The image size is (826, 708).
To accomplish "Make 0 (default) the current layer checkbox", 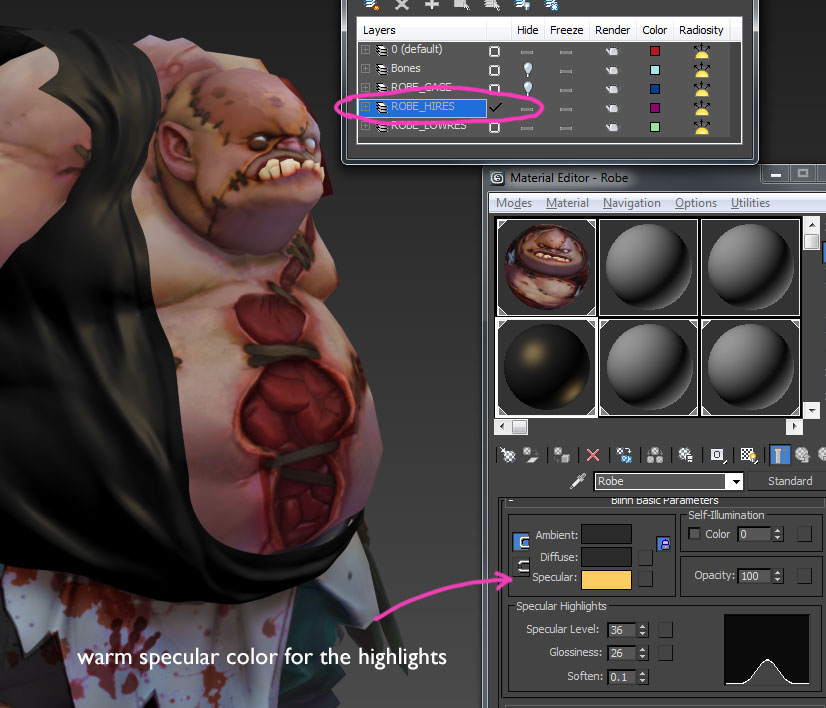I will 494,51.
